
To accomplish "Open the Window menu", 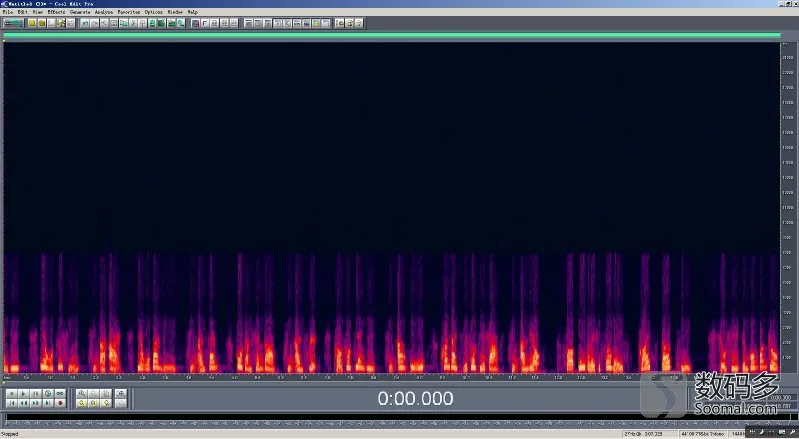I will 175,12.
